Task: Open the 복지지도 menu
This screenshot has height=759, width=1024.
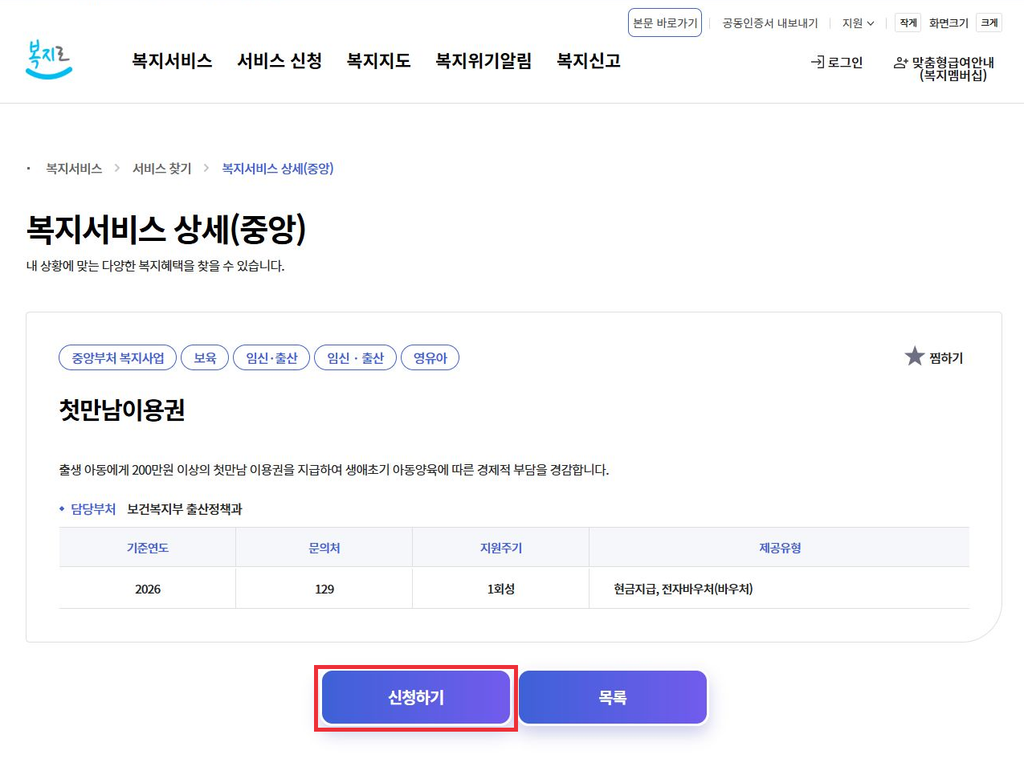Action: coord(379,61)
